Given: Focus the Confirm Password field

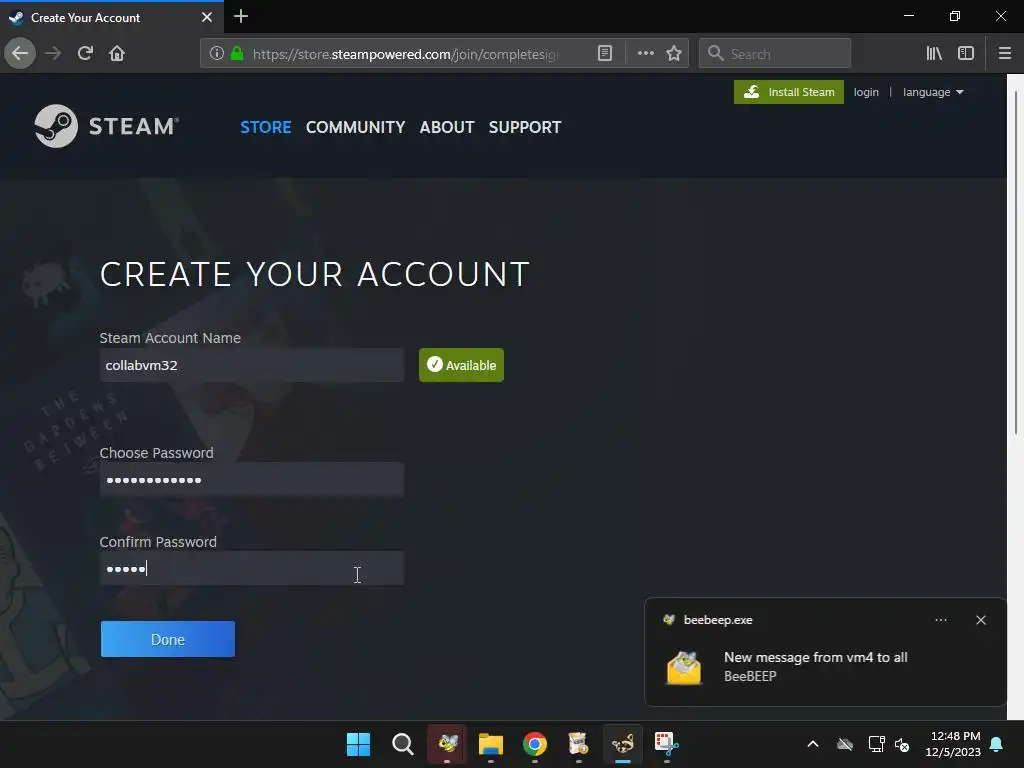Looking at the screenshot, I should (251, 568).
